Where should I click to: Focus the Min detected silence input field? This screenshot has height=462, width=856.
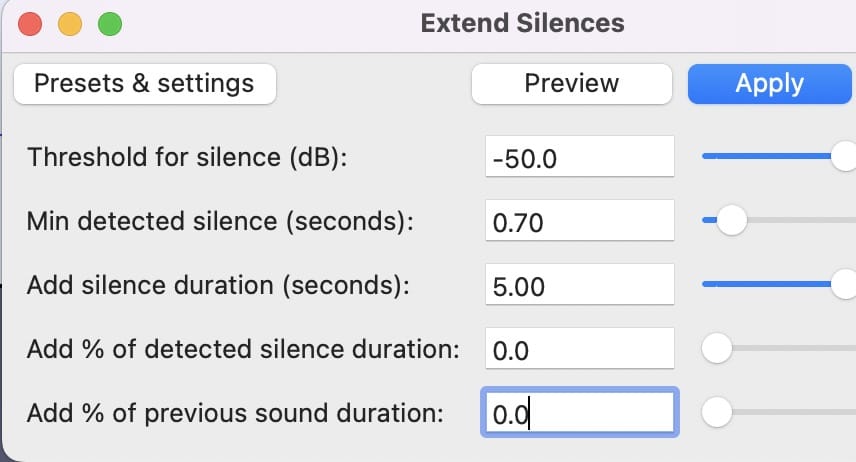coord(577,222)
